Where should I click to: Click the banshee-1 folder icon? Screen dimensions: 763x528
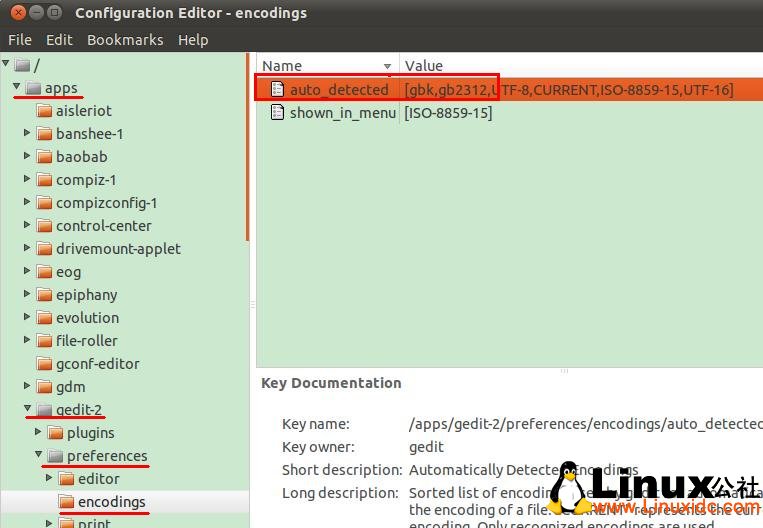click(44, 134)
